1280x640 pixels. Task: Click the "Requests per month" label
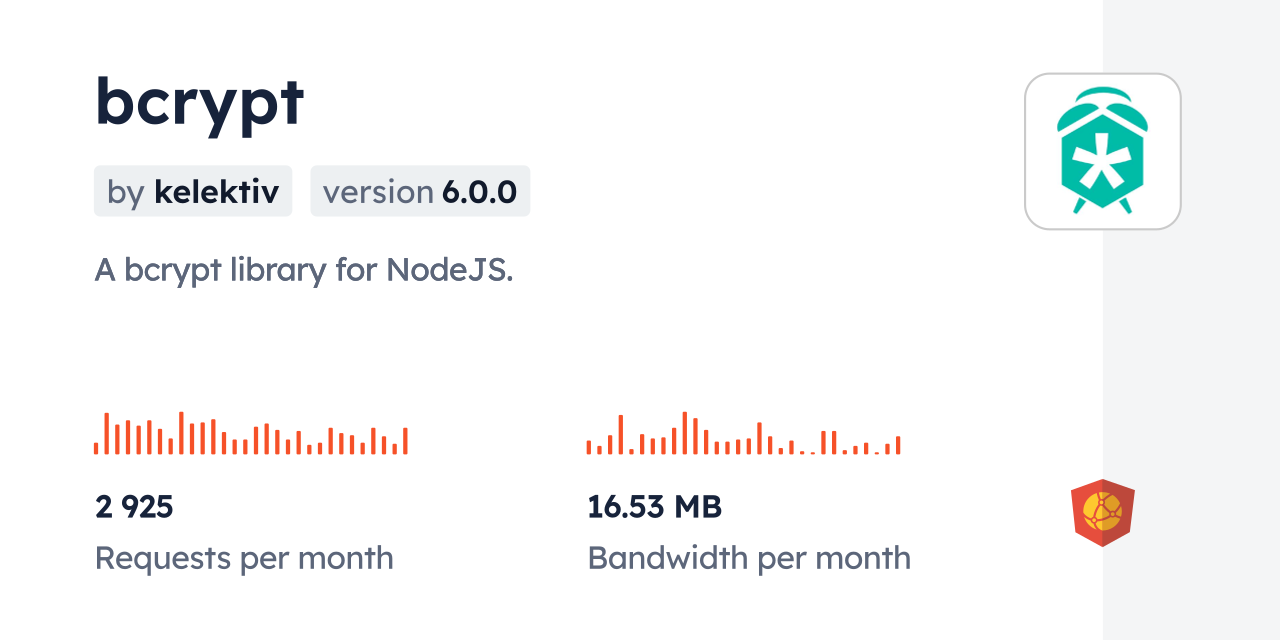tap(244, 558)
